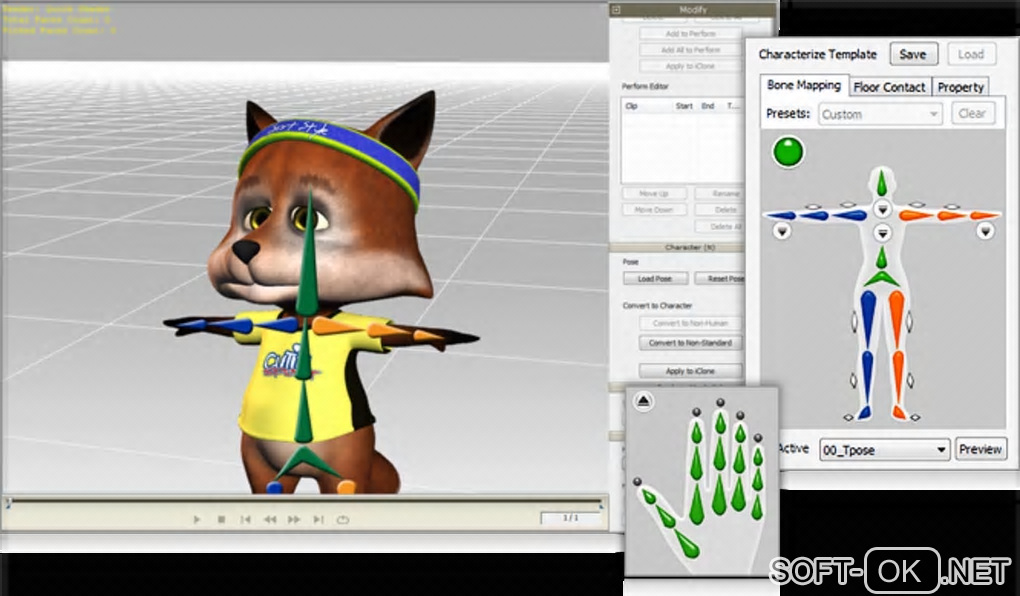Step back with the rewind button
This screenshot has height=596, width=1020.
(269, 519)
